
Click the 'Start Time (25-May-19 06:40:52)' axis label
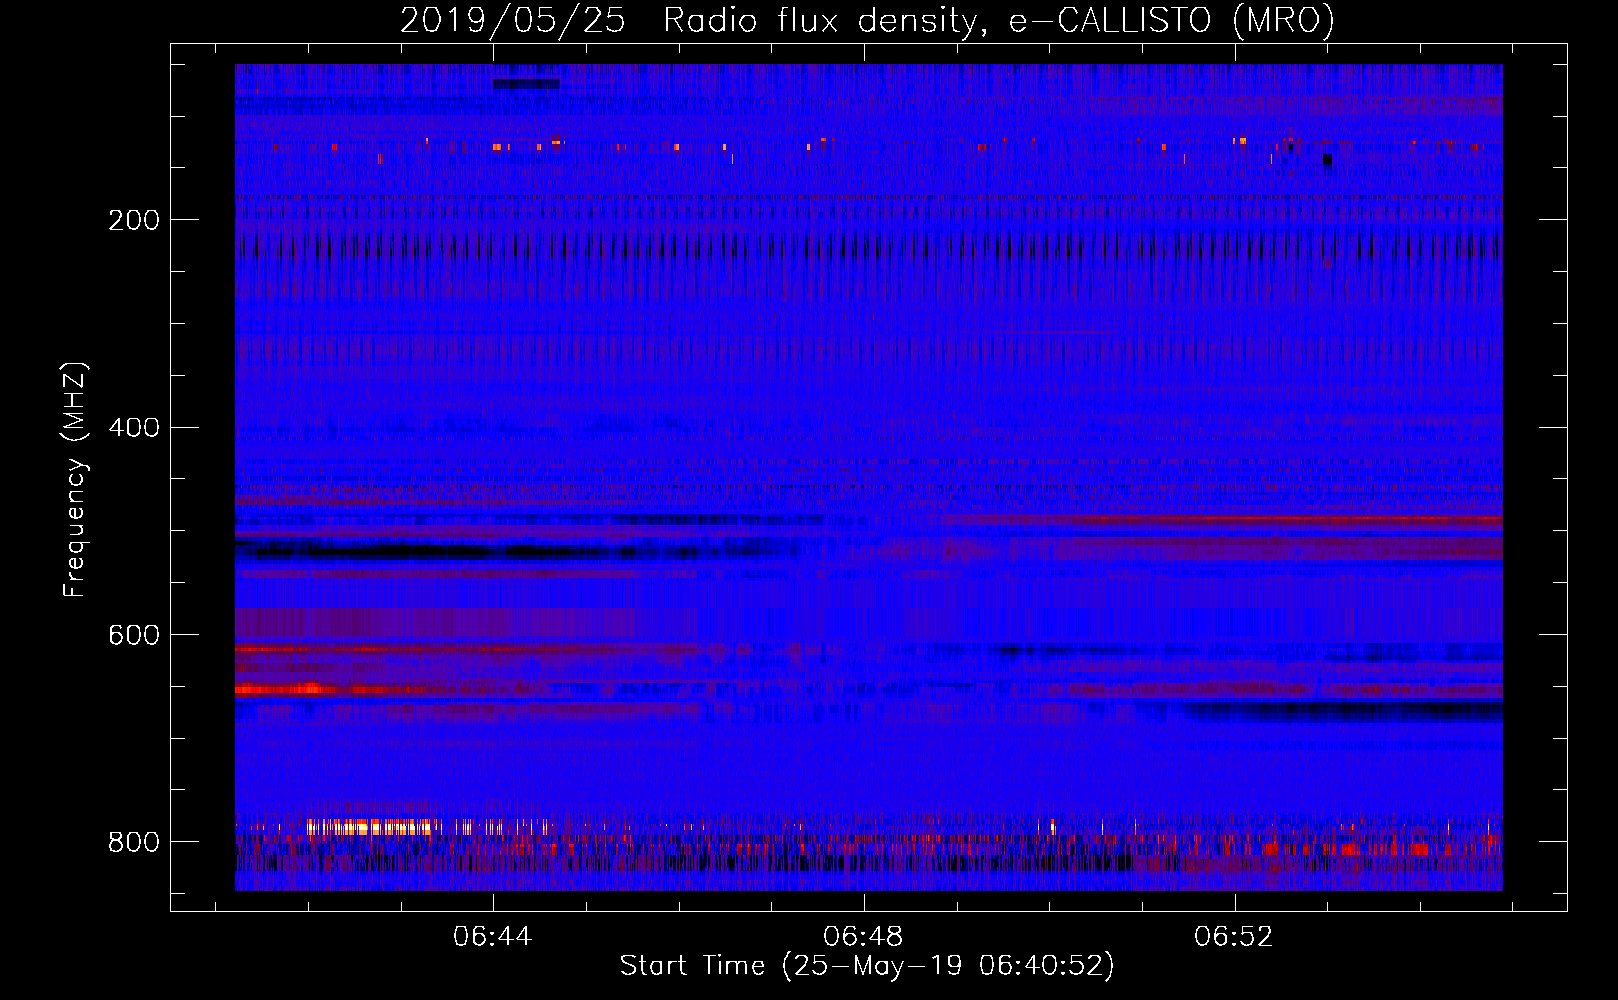click(x=867, y=966)
